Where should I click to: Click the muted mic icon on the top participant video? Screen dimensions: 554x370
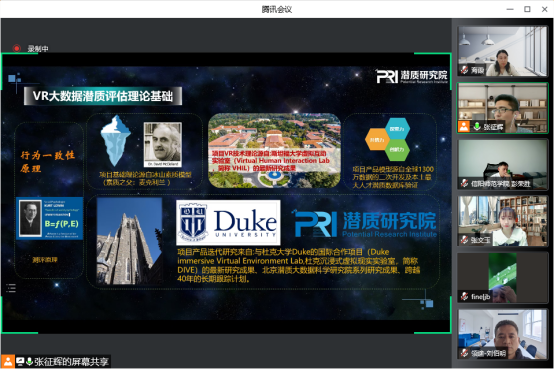click(465, 70)
